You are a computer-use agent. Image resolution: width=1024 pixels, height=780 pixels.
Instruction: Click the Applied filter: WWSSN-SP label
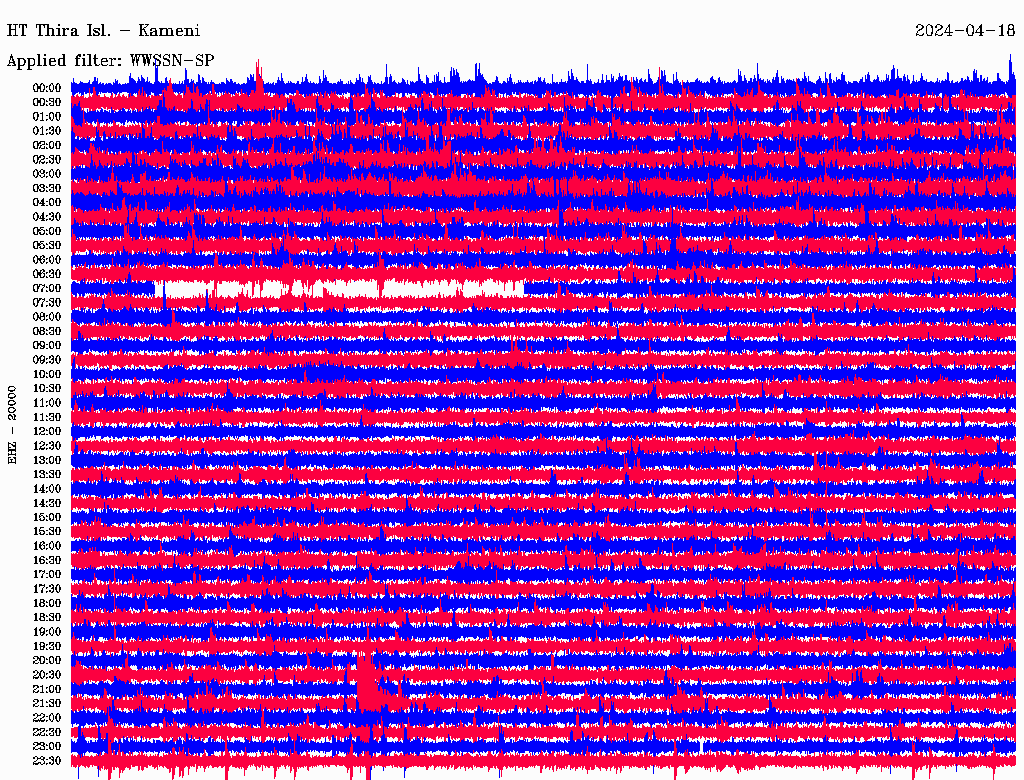pos(110,60)
